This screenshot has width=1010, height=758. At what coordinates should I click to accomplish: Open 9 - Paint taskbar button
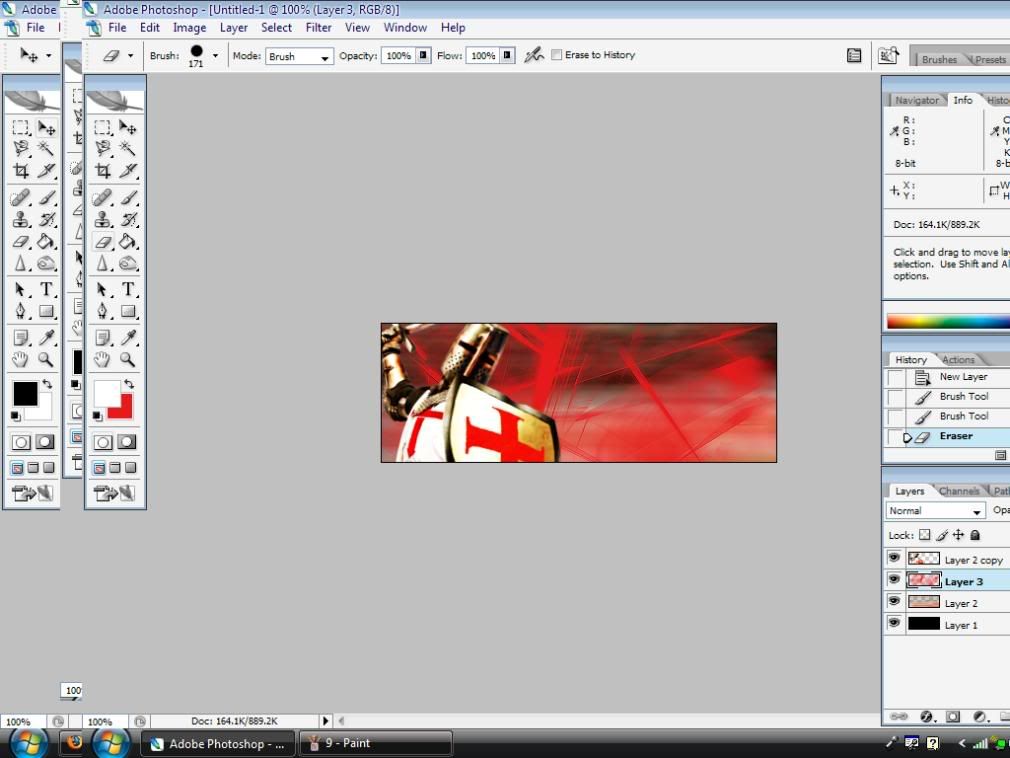pyautogui.click(x=376, y=743)
